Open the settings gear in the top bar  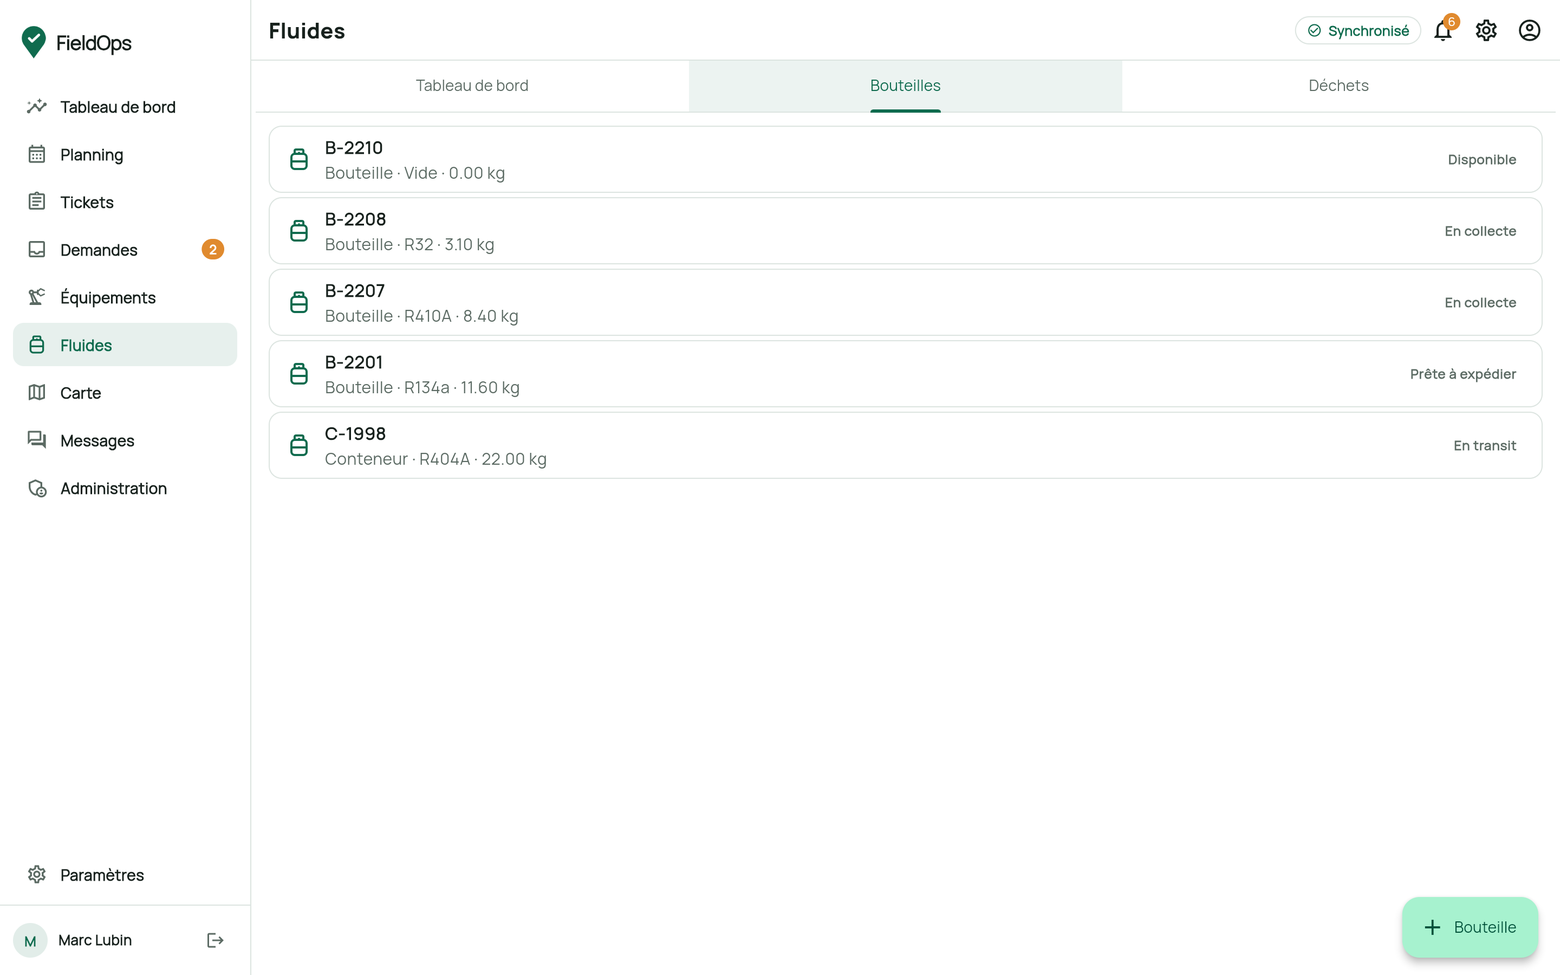(x=1486, y=31)
